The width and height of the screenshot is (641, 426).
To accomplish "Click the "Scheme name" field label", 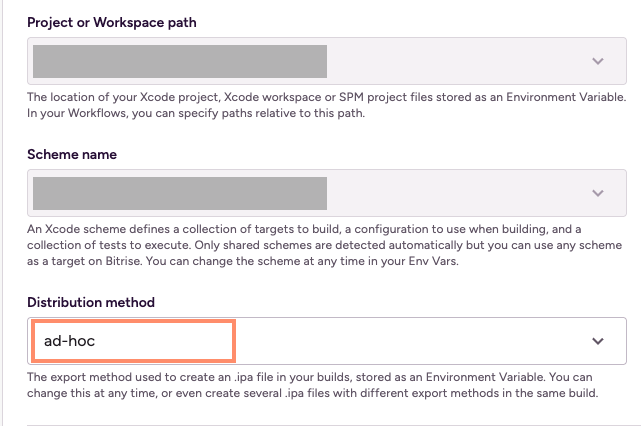I will point(71,155).
